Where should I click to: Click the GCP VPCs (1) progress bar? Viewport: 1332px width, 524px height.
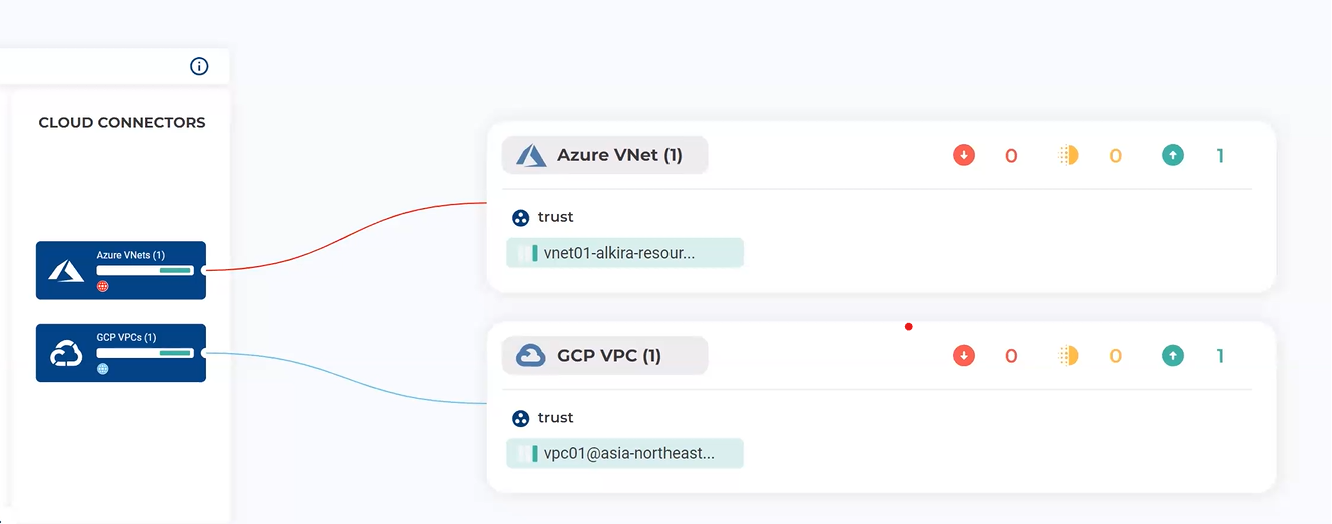(x=144, y=353)
